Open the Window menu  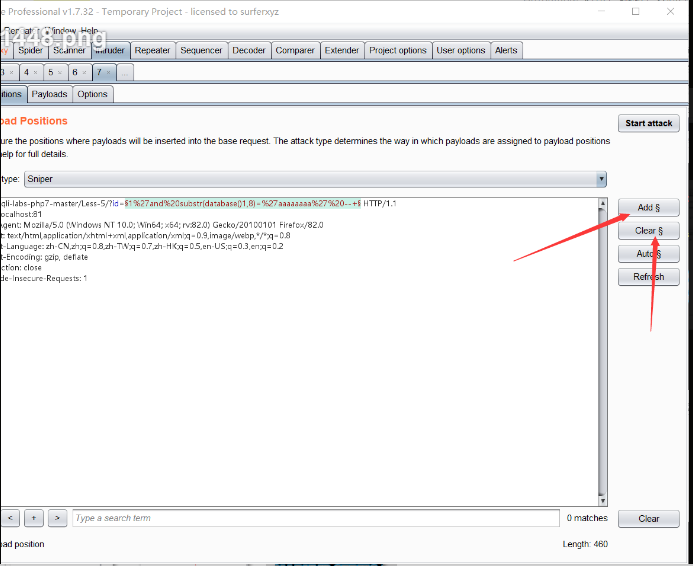(62, 30)
